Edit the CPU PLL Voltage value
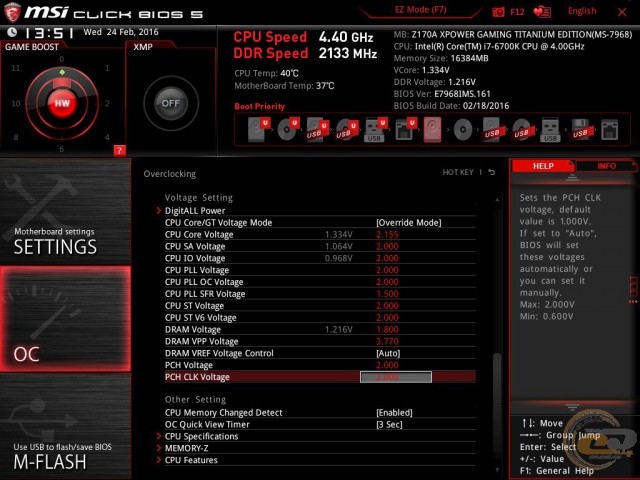The width and height of the screenshot is (640, 480). click(x=387, y=270)
